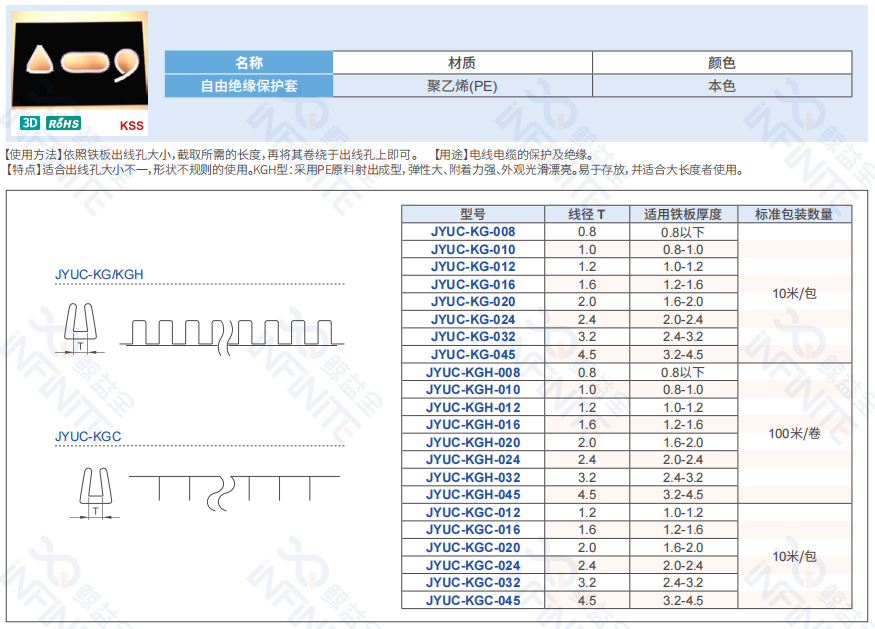Click the JYUC-KGC diagram heading

click(x=88, y=437)
